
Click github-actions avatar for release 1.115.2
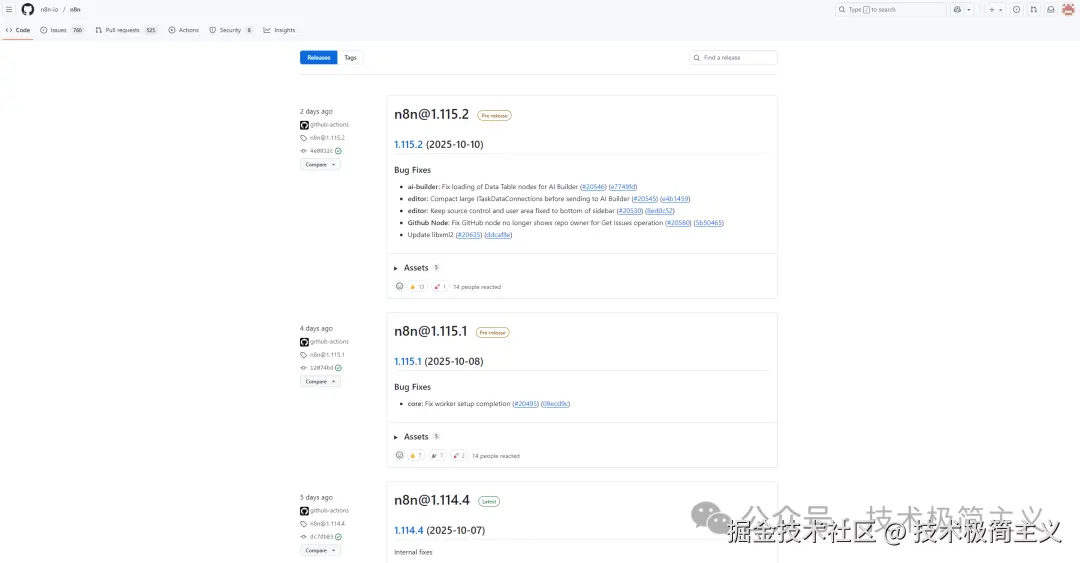[x=304, y=125]
